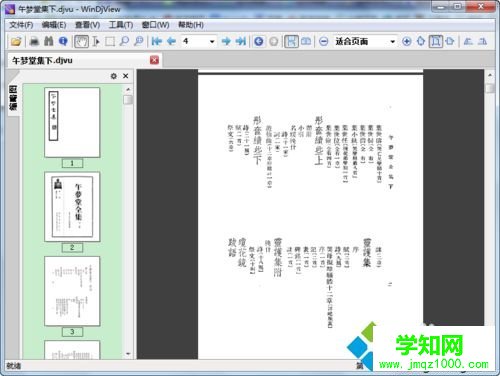Image resolution: width=500 pixels, height=376 pixels.
Task: Open the page number dropdown
Action: pyautogui.click(x=212, y=42)
